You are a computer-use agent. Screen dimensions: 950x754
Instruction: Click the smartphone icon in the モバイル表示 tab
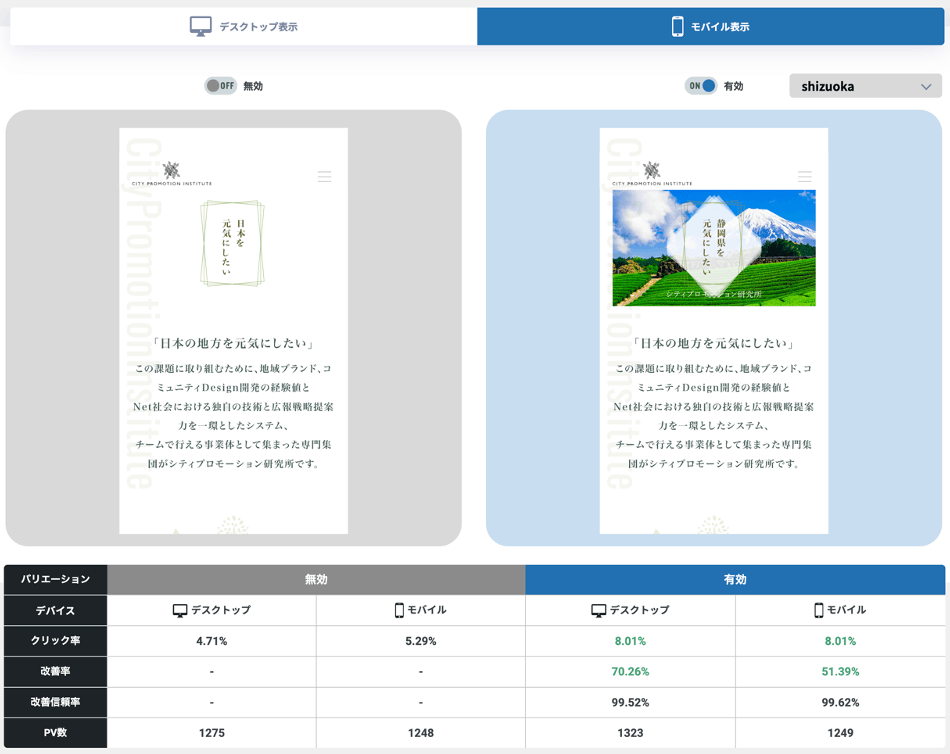coord(677,27)
